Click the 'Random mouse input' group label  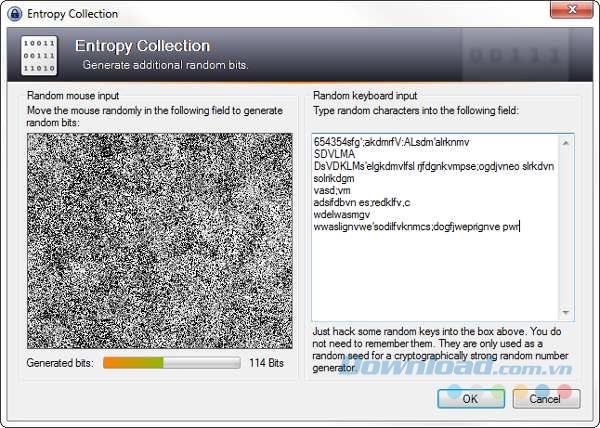tap(73, 96)
